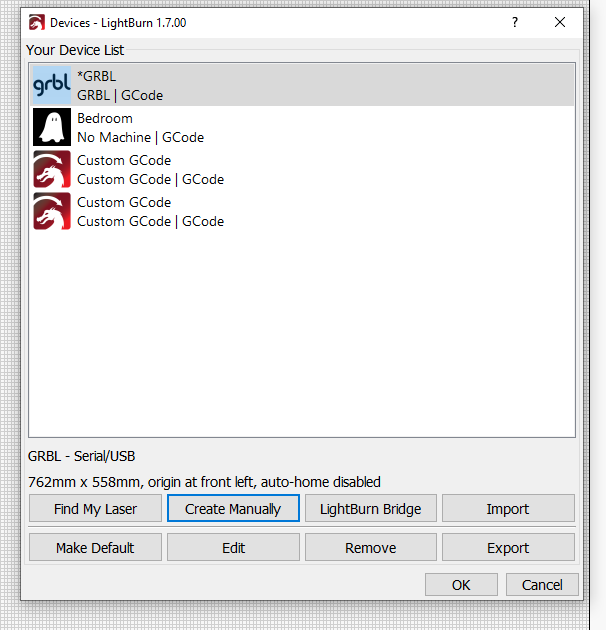Open LightBurn Bridge setup
The height and width of the screenshot is (630, 606).
click(371, 509)
